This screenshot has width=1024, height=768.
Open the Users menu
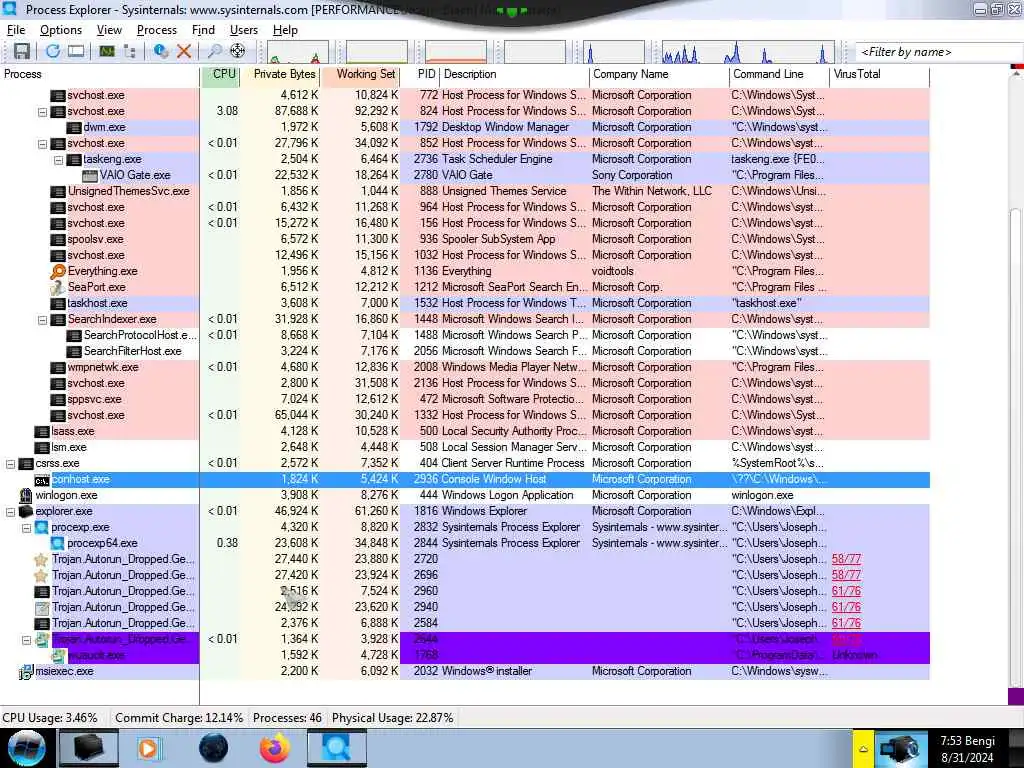pos(244,30)
